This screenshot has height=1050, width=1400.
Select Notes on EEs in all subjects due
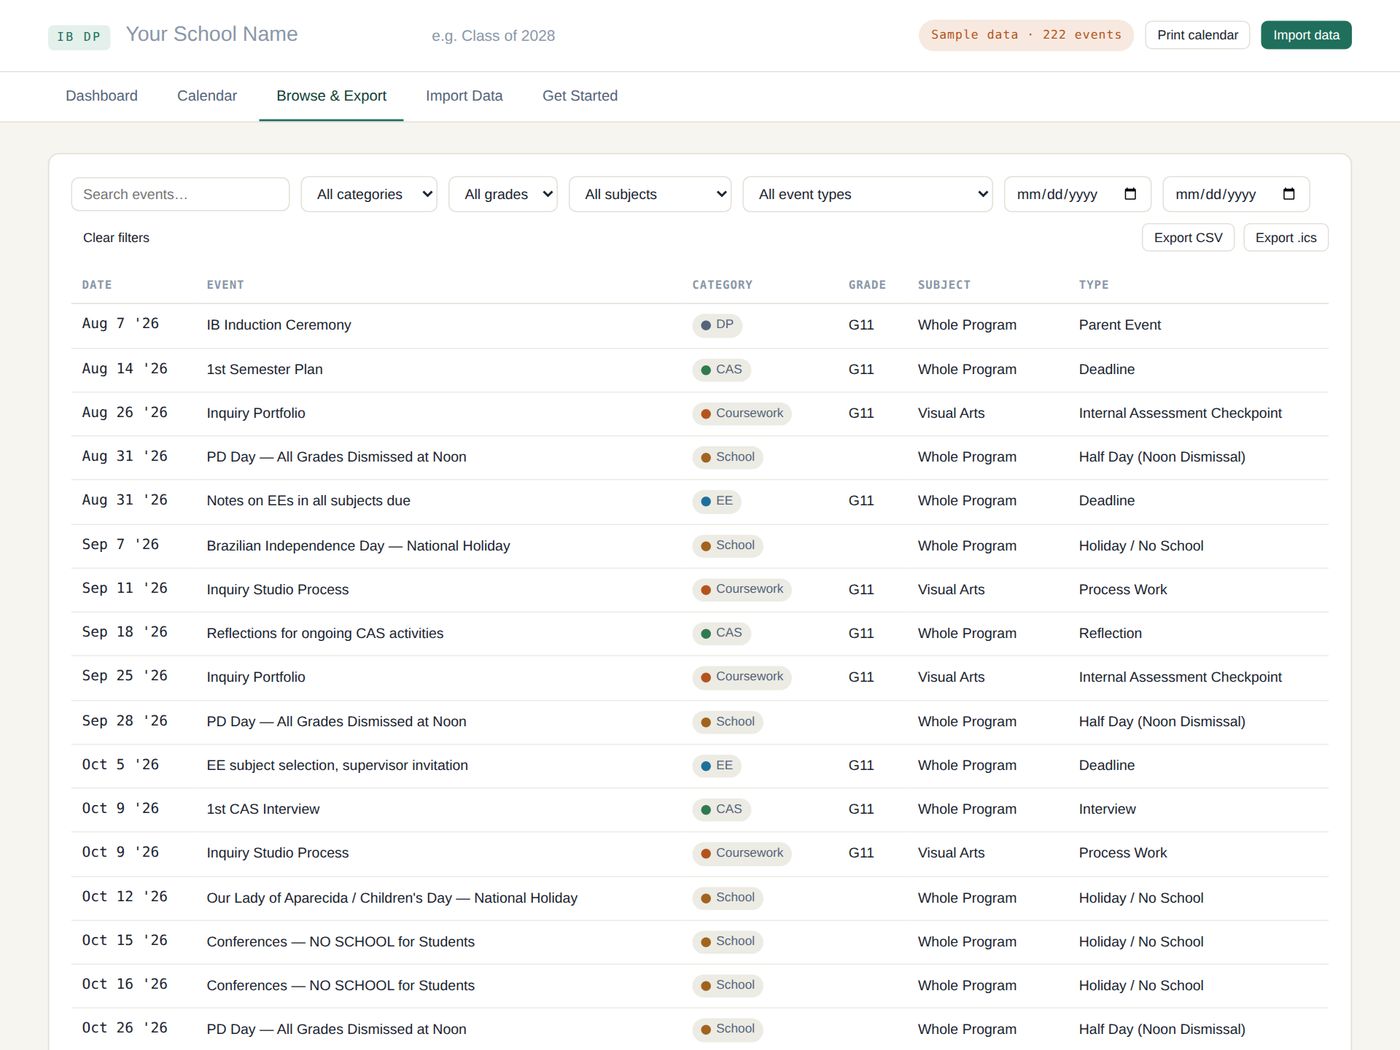pyautogui.click(x=308, y=501)
